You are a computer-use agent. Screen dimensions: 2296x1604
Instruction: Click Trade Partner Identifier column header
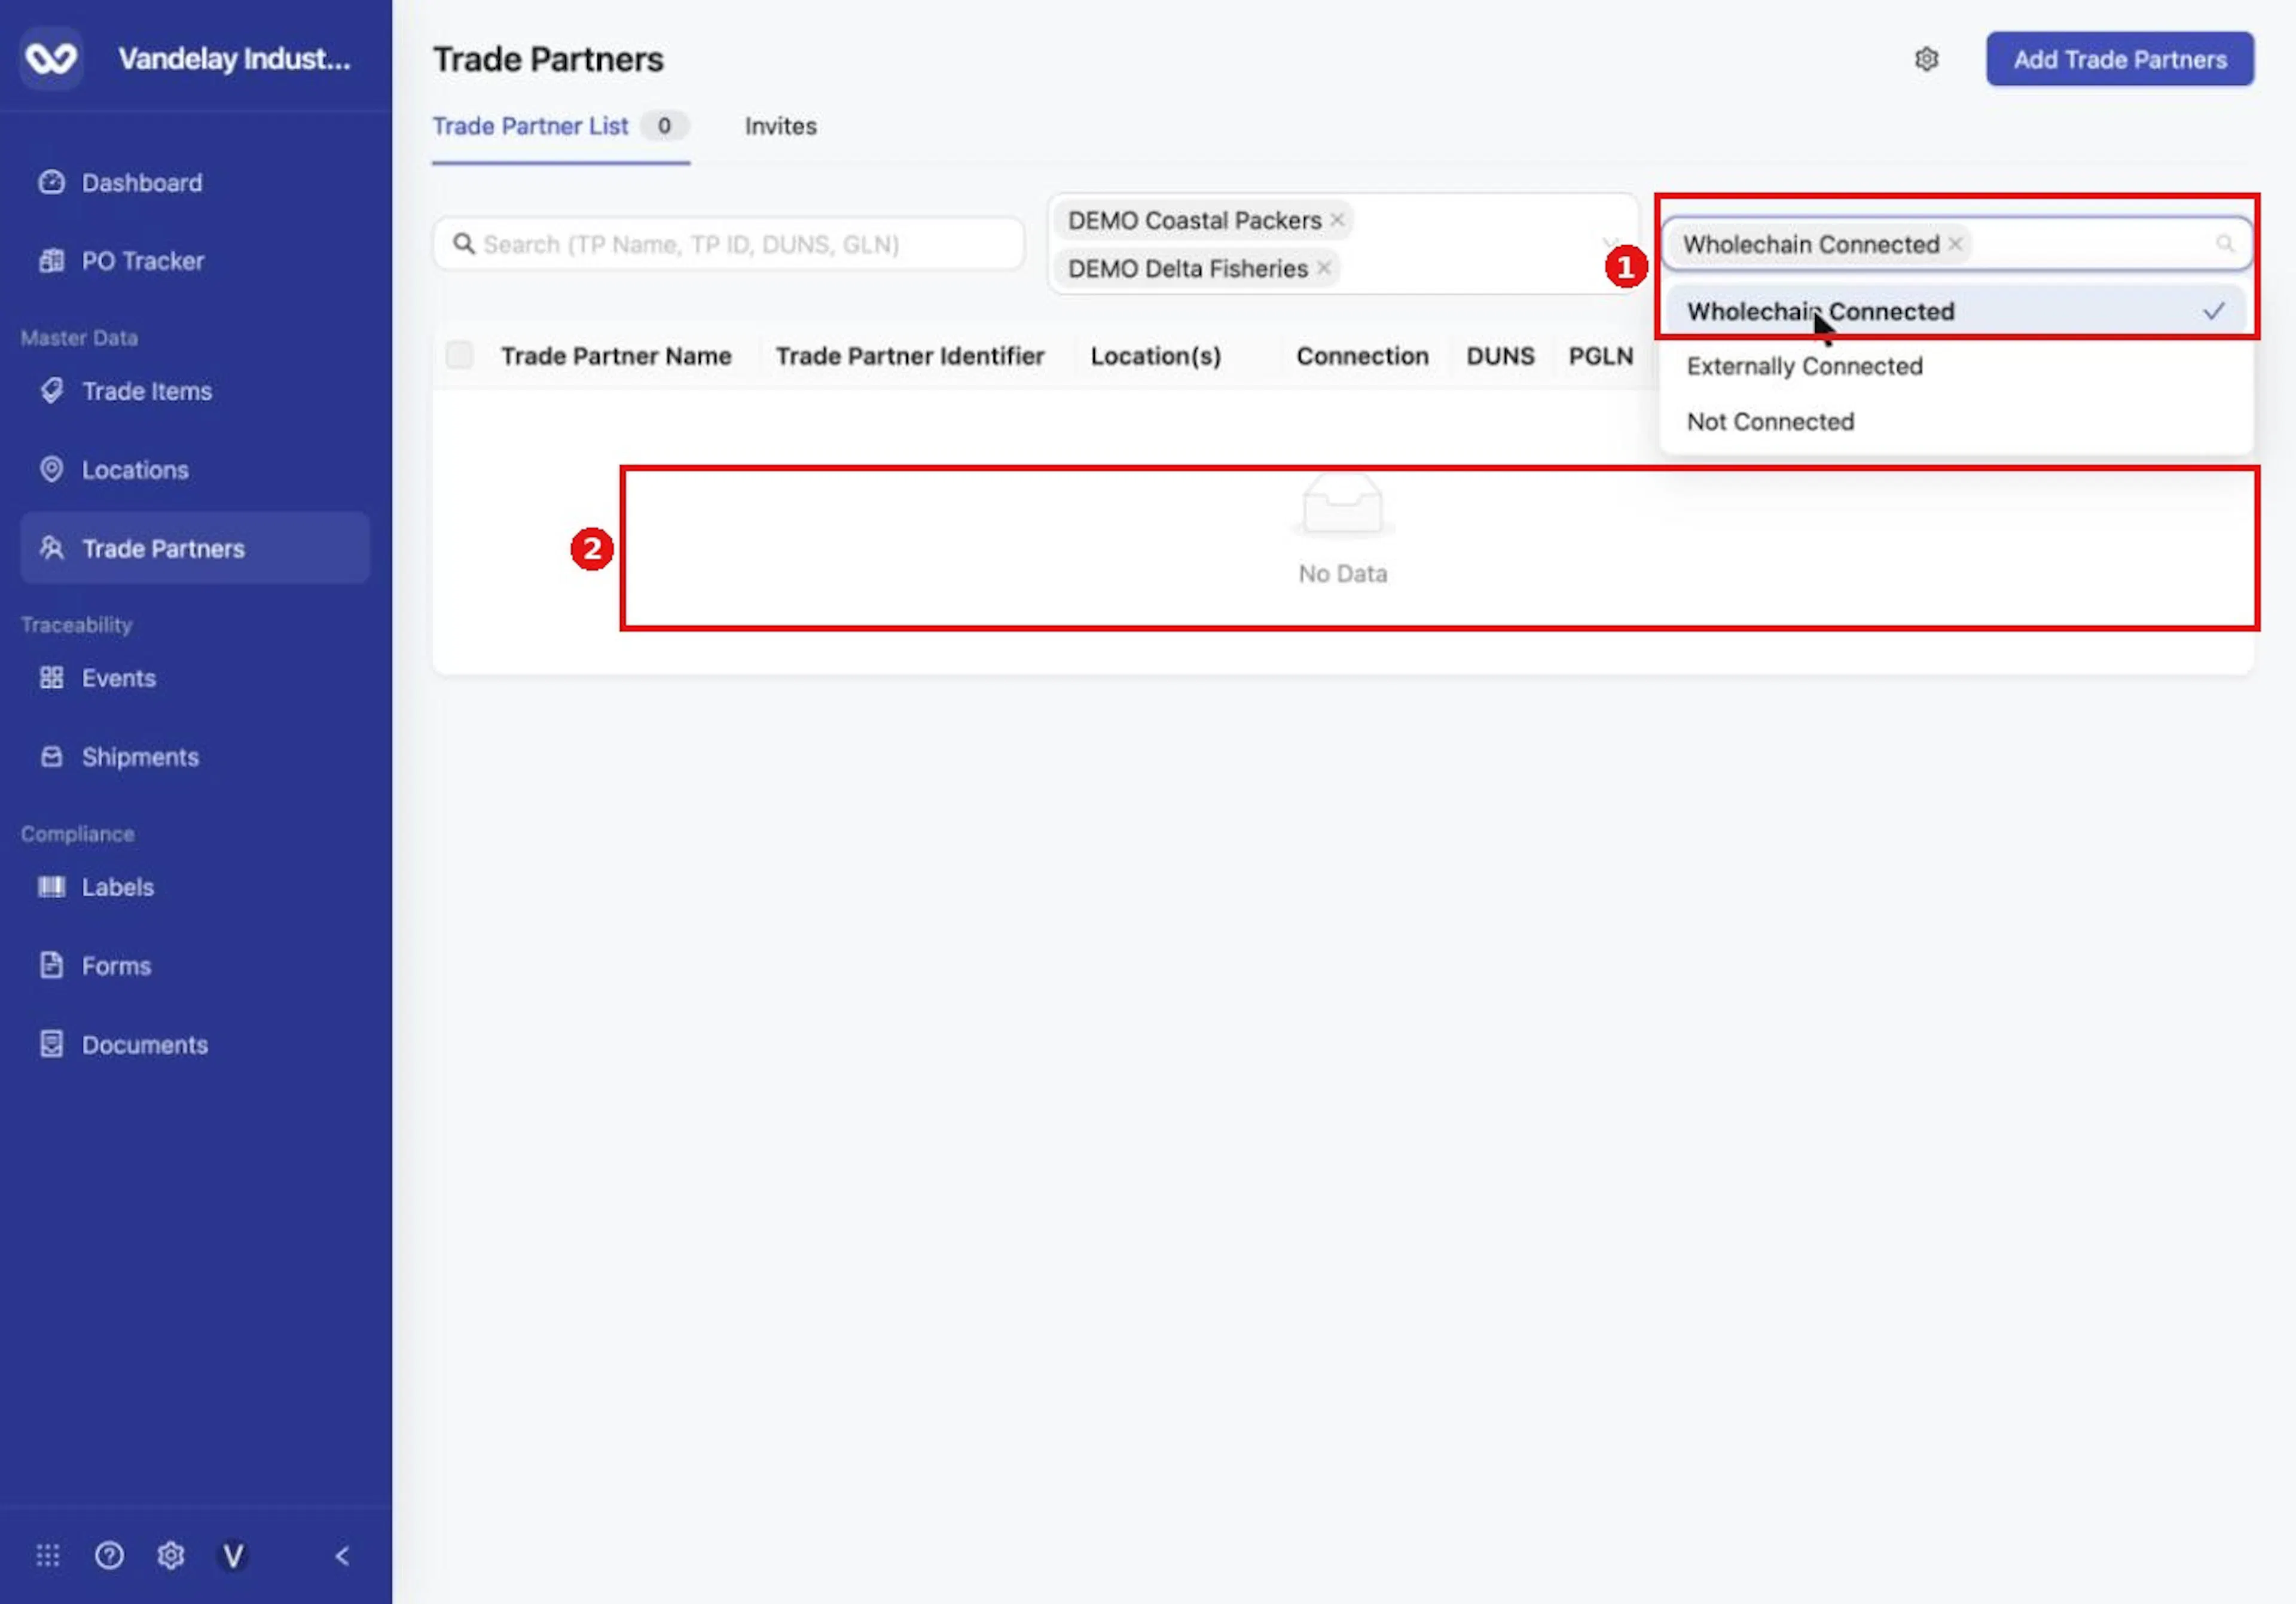pyautogui.click(x=909, y=356)
